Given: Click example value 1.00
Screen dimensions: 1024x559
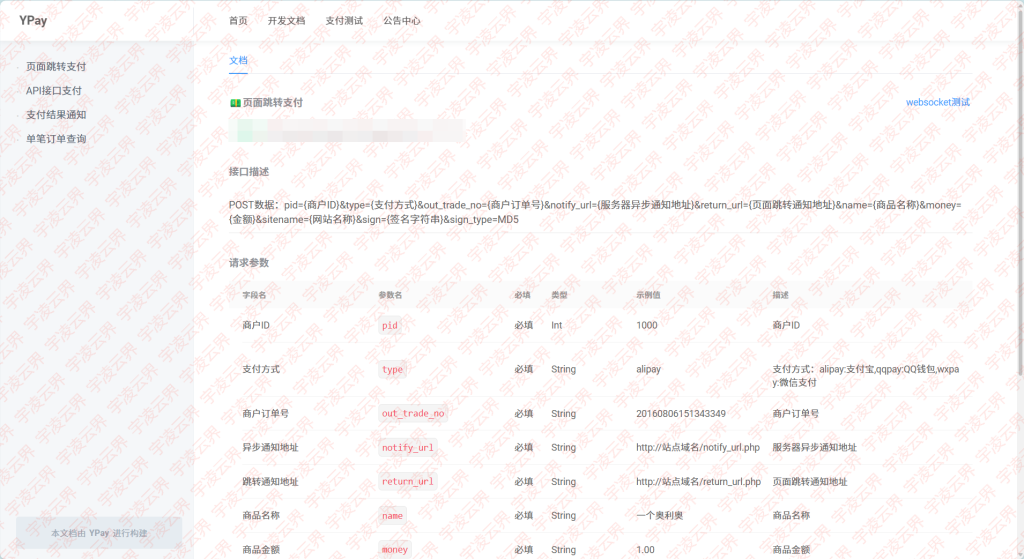Looking at the screenshot, I should 645,550.
